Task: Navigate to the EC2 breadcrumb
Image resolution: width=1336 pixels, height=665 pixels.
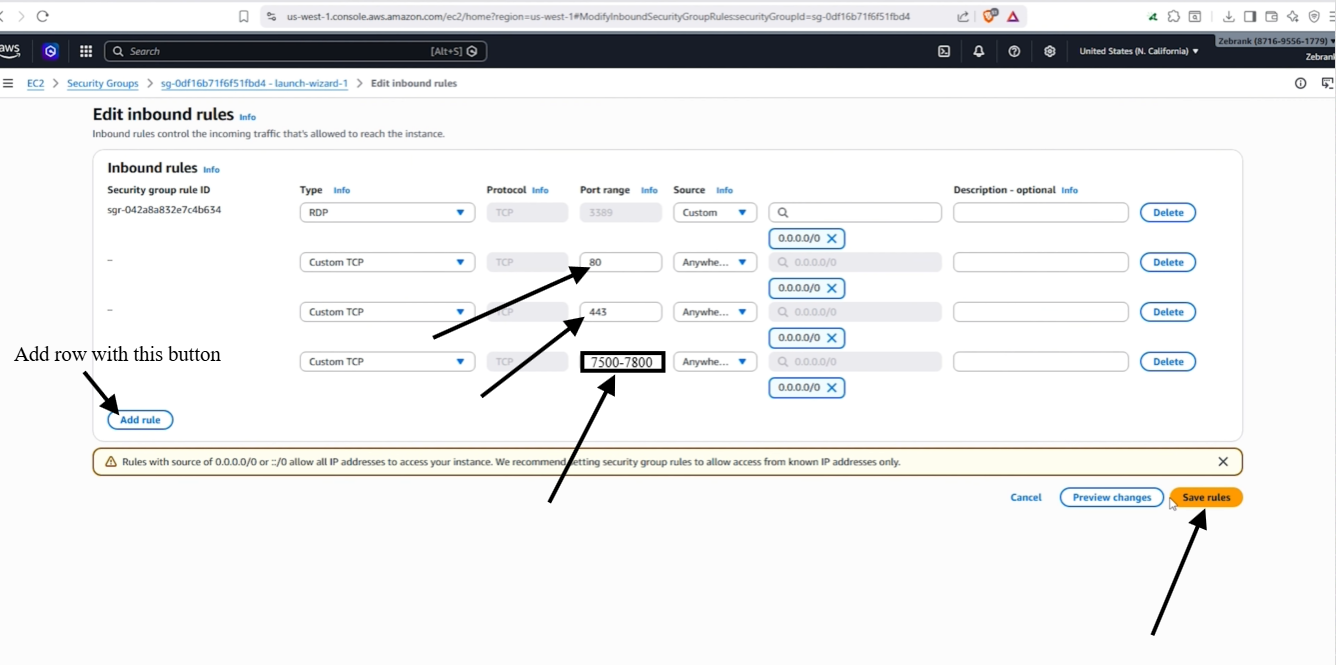Action: (x=35, y=83)
